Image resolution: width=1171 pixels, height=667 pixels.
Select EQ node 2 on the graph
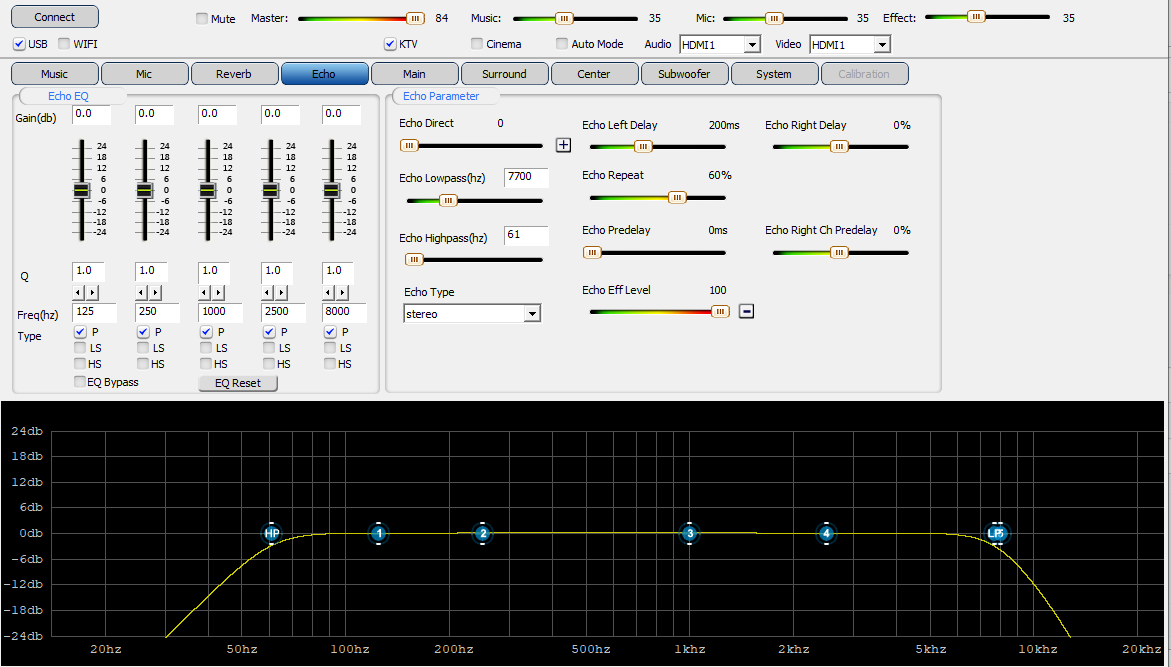pyautogui.click(x=482, y=534)
